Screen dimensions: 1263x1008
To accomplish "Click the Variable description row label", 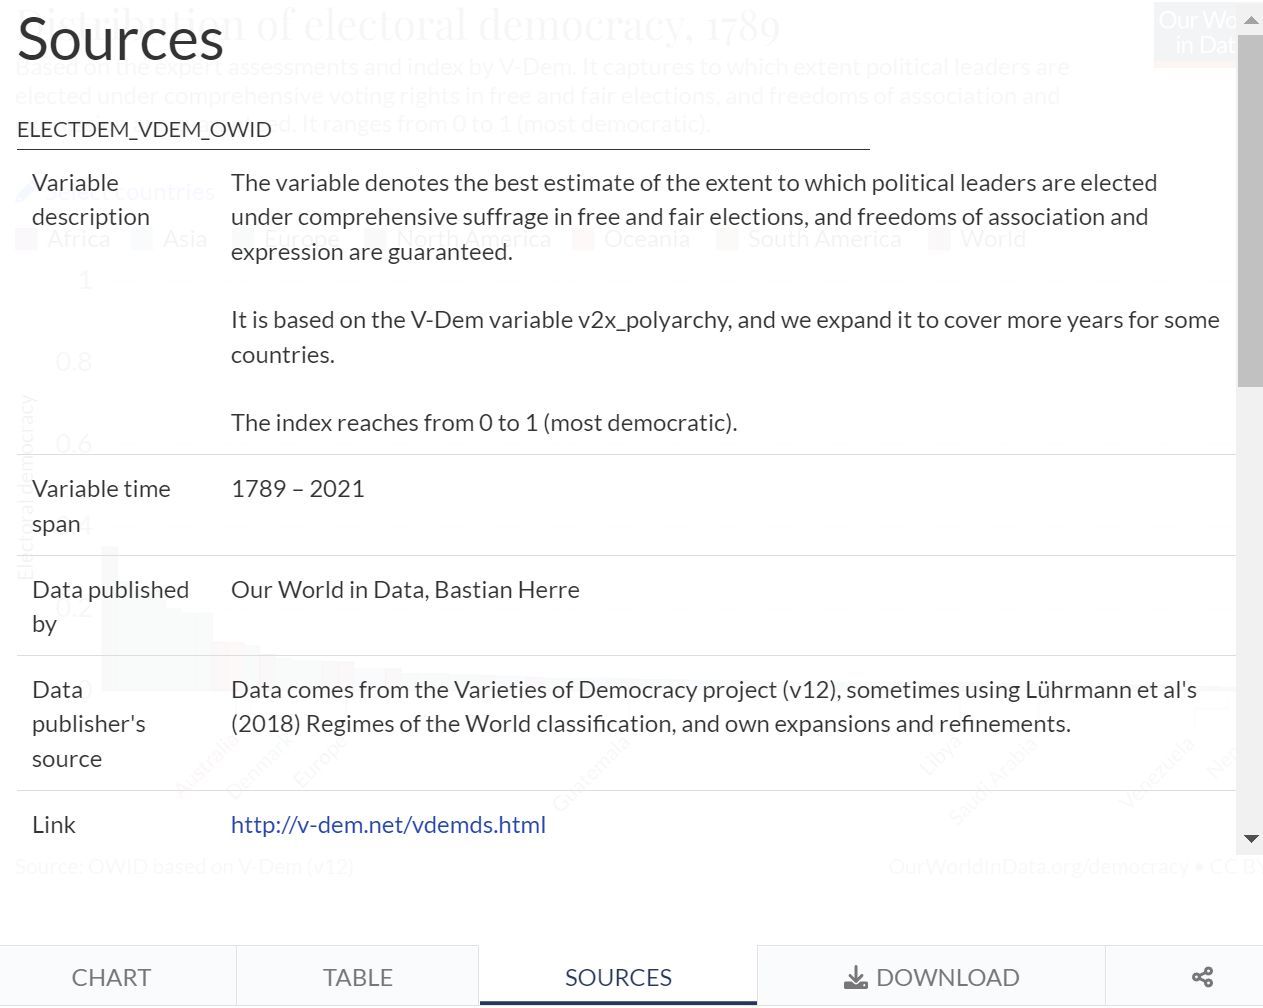I will (x=90, y=200).
